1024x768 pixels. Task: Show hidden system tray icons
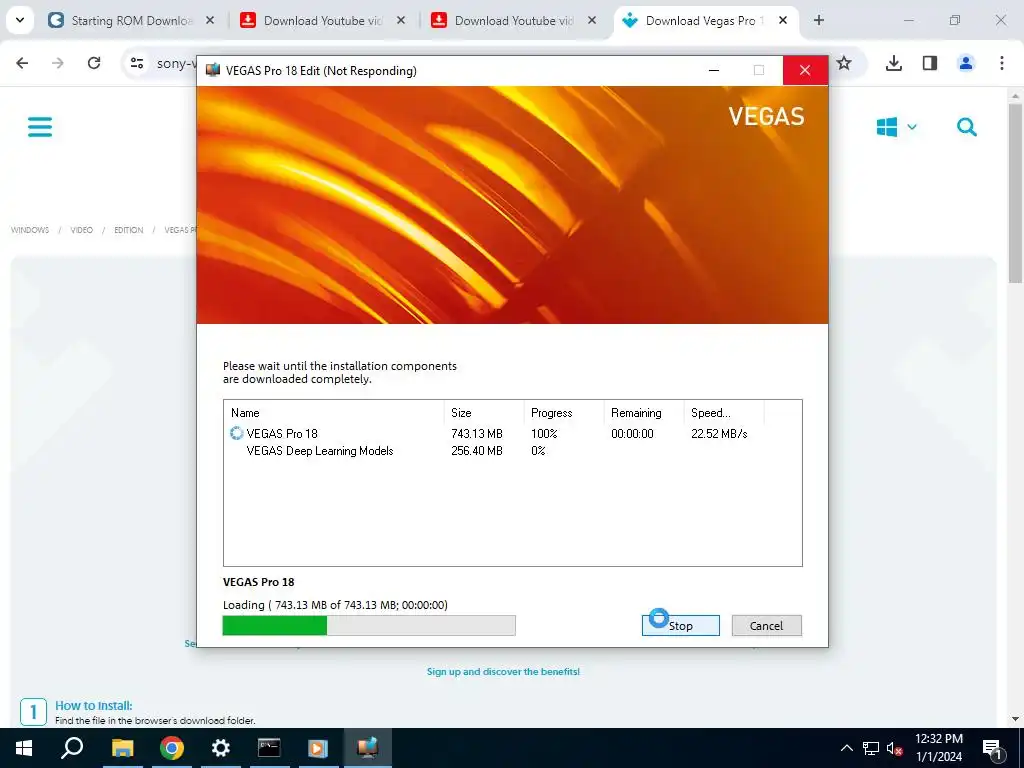pyautogui.click(x=846, y=748)
